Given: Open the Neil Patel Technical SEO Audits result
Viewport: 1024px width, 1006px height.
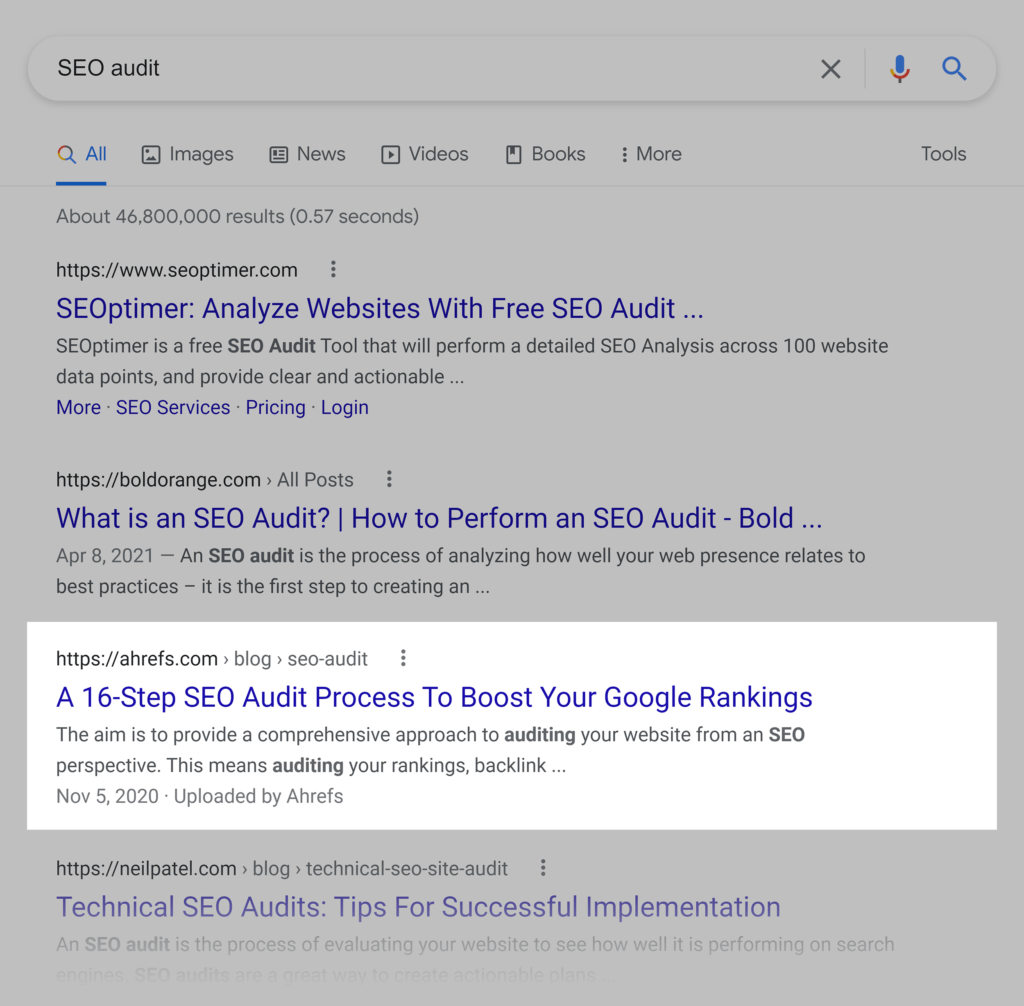Looking at the screenshot, I should (418, 907).
